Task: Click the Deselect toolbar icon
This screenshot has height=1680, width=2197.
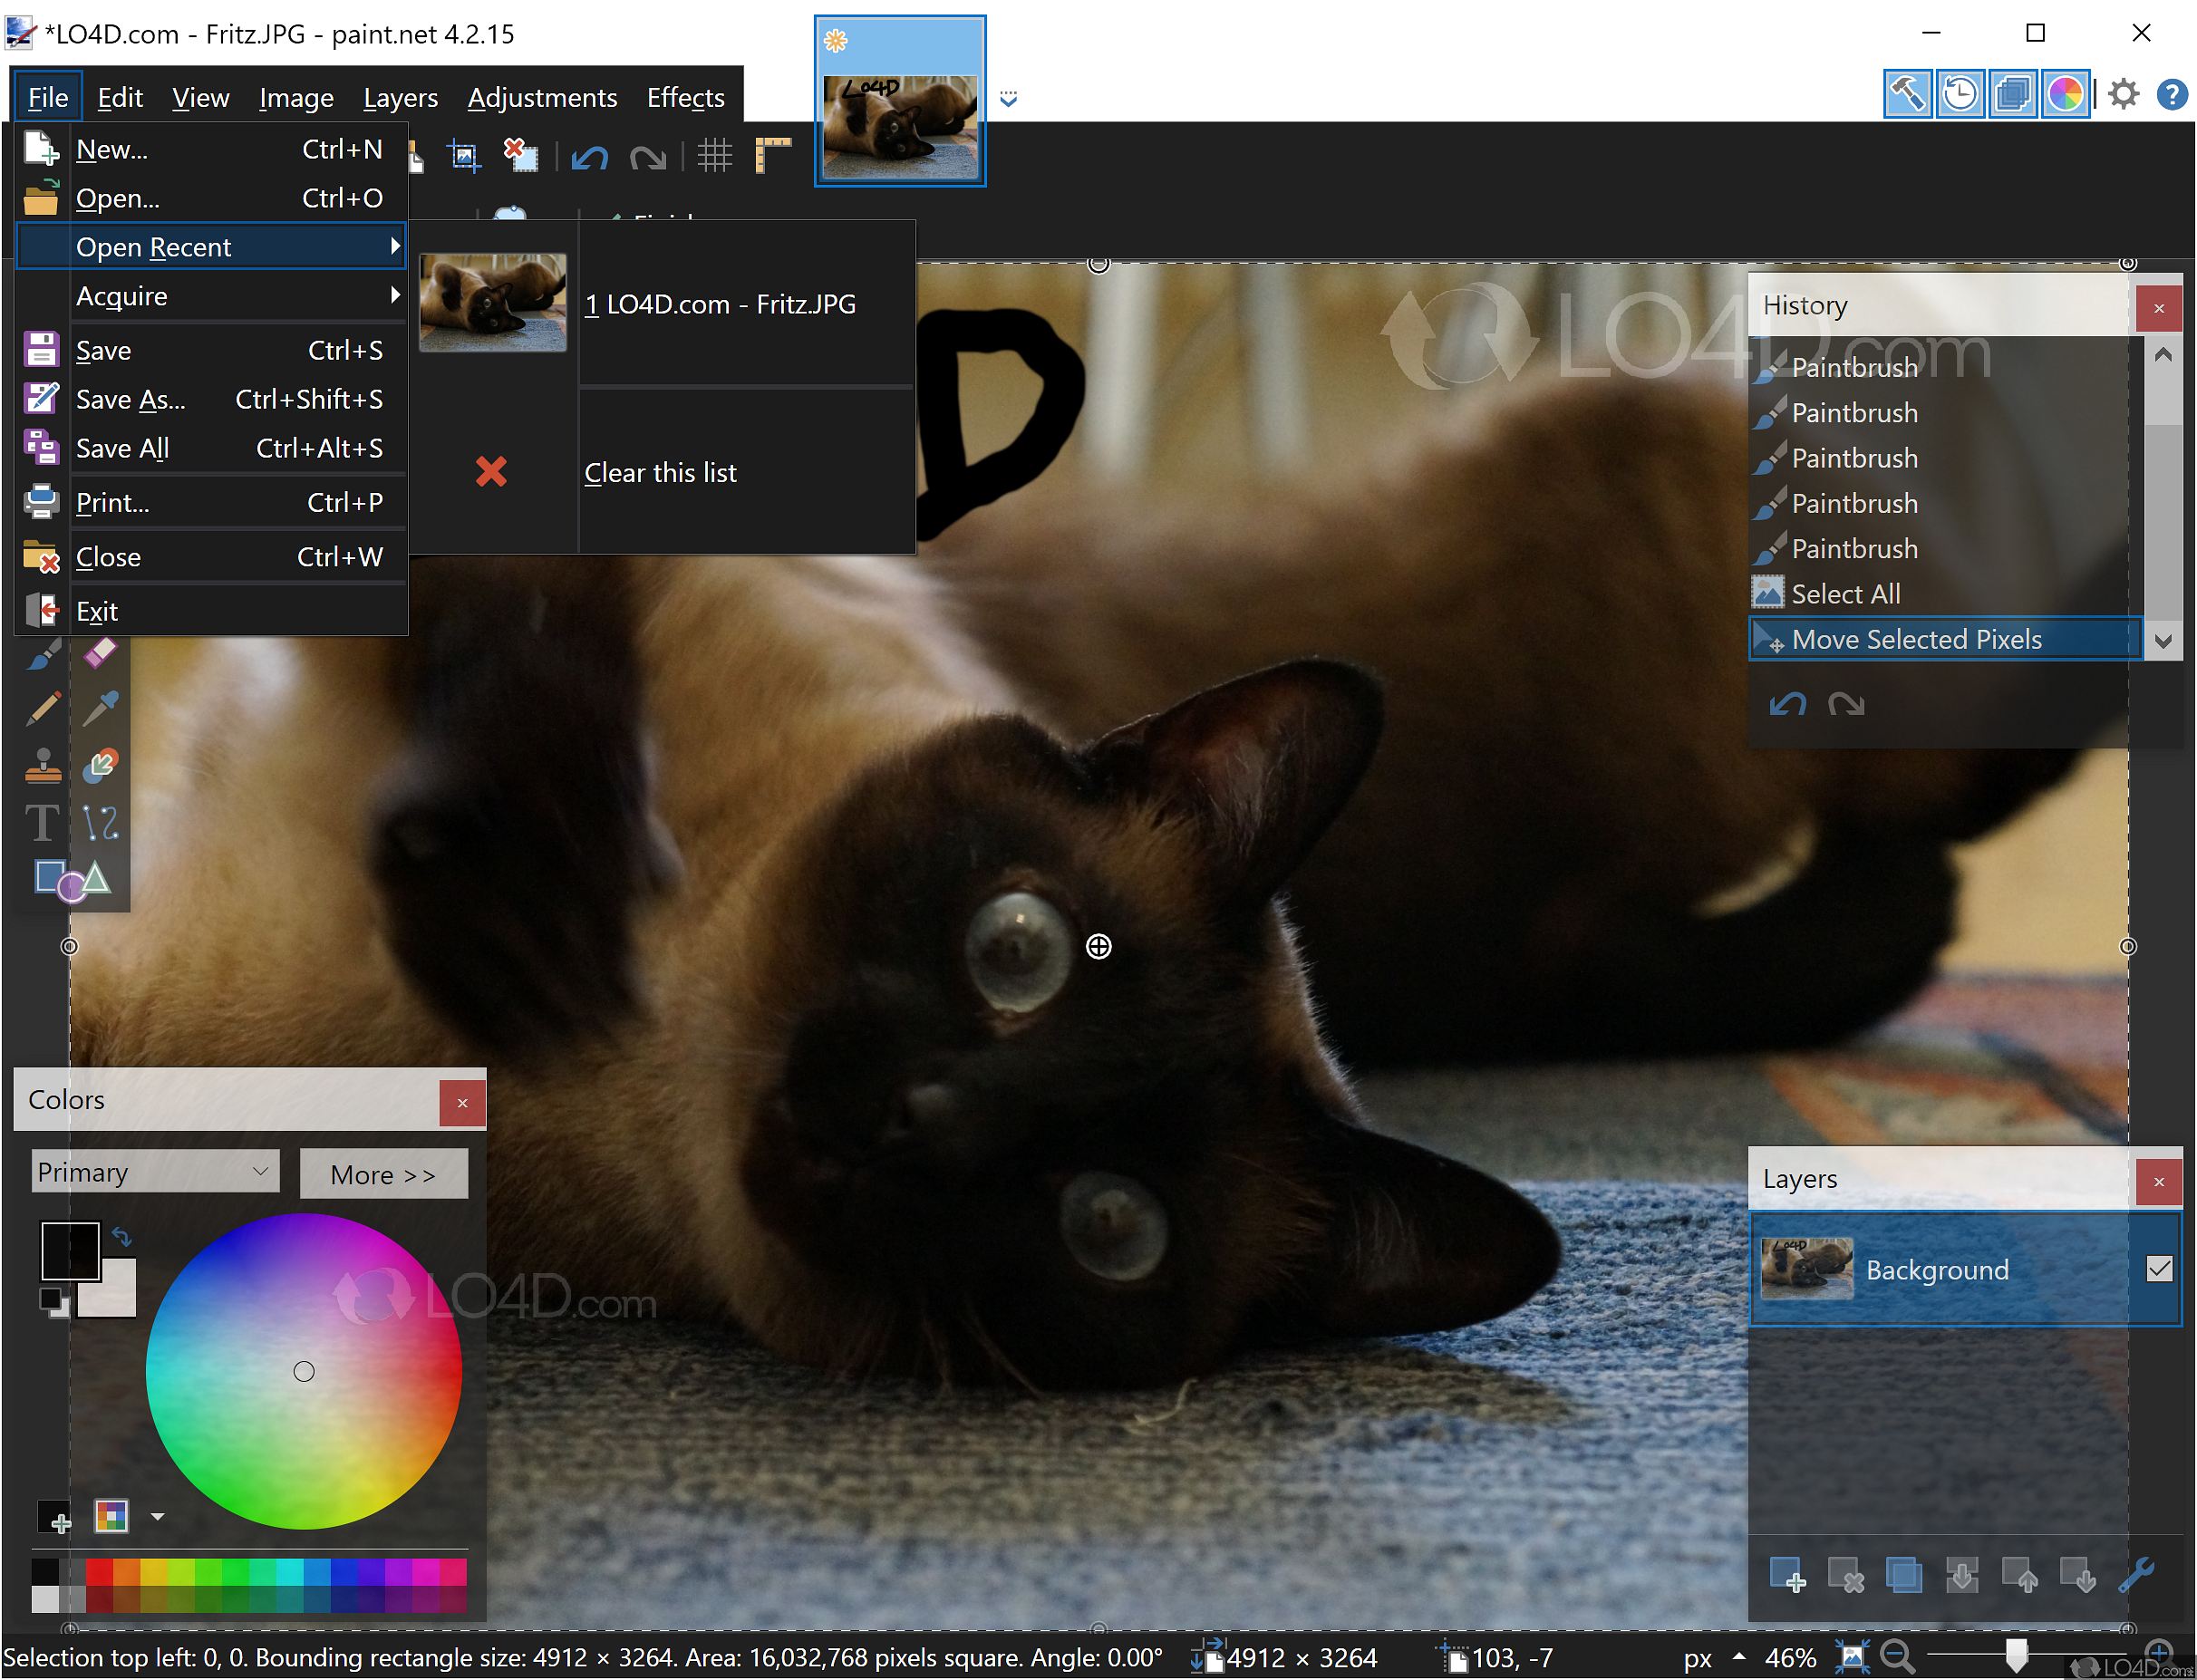Action: 520,156
